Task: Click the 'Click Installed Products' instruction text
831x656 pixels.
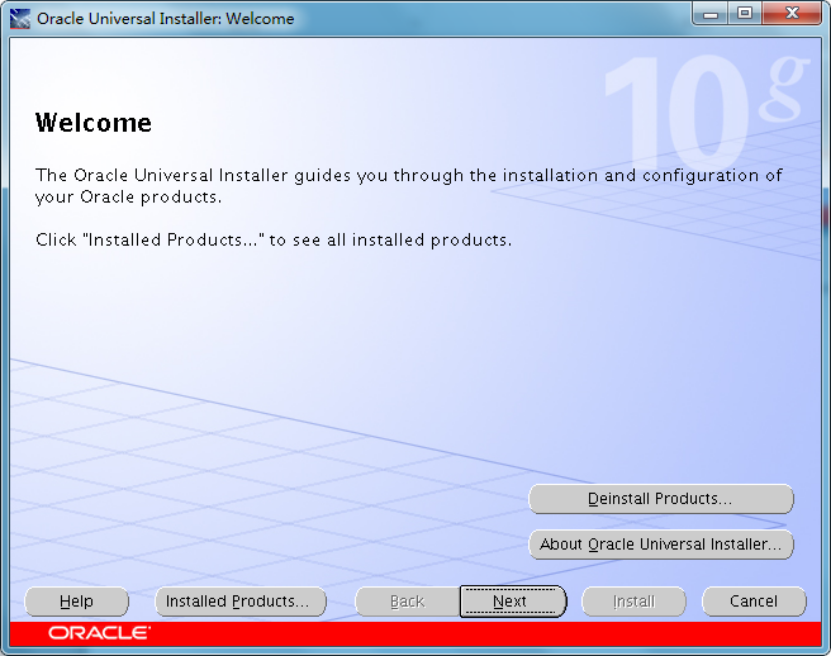Action: (273, 240)
